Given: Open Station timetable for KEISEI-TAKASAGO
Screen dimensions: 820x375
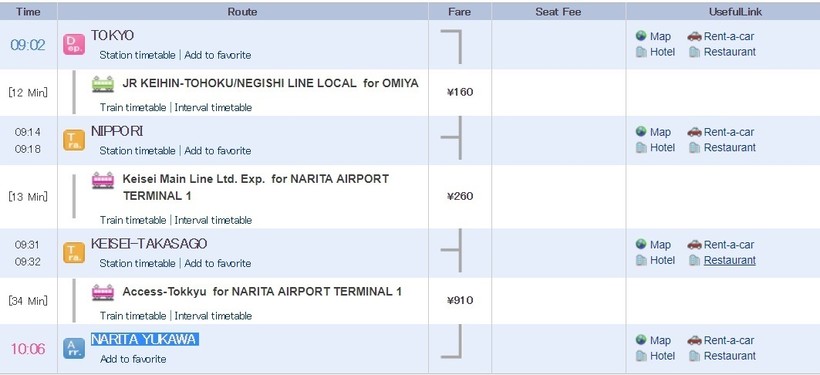Looking at the screenshot, I should point(138,263).
